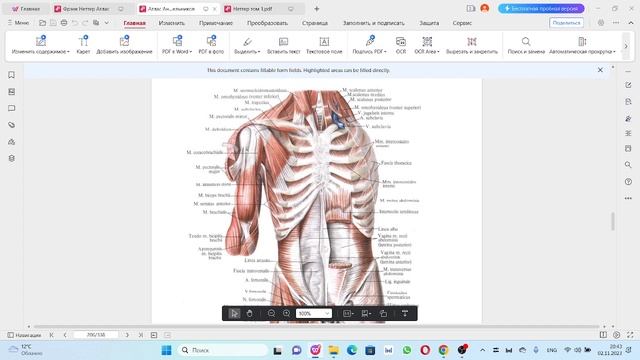
Task: Expand the quick access toolbar dropdown arrow
Action: pos(107,23)
